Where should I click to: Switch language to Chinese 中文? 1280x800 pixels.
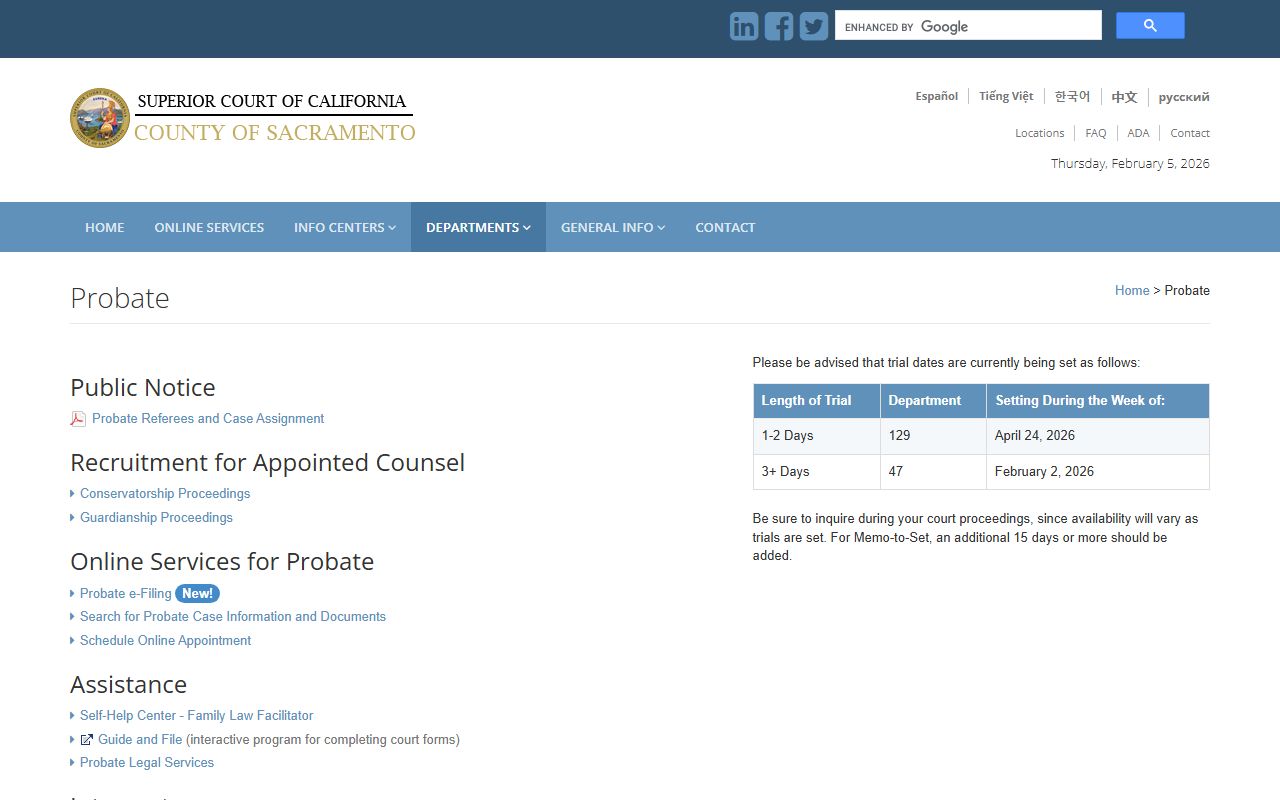point(1125,97)
